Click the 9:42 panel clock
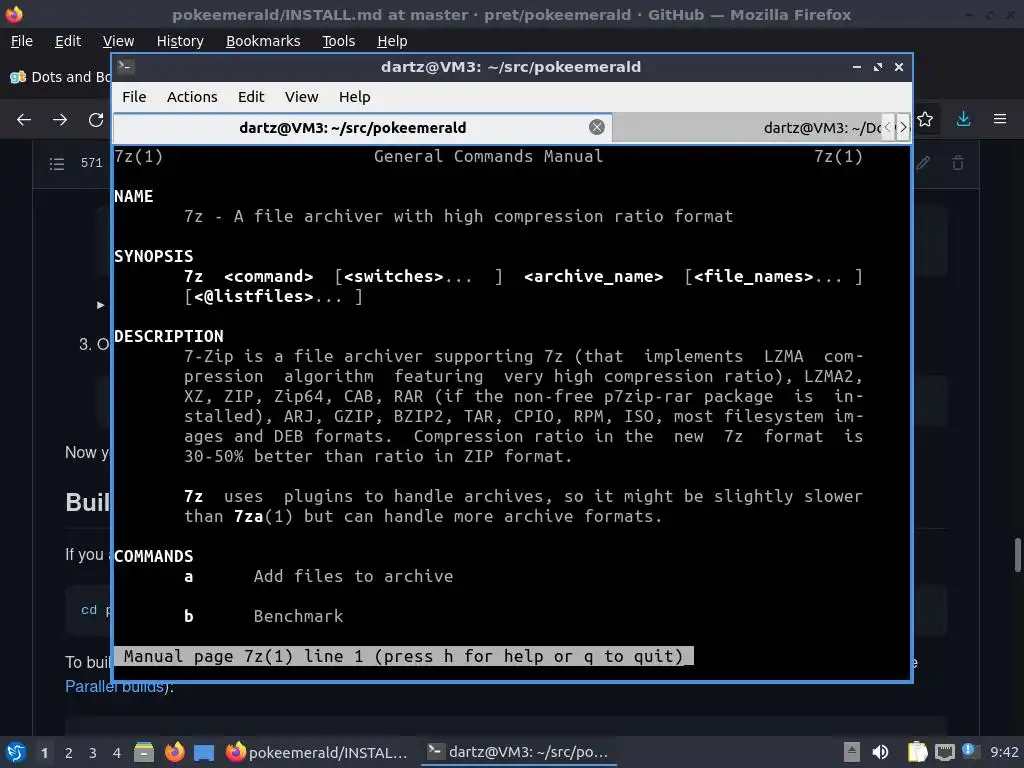The width and height of the screenshot is (1024, 768). pos(1004,752)
